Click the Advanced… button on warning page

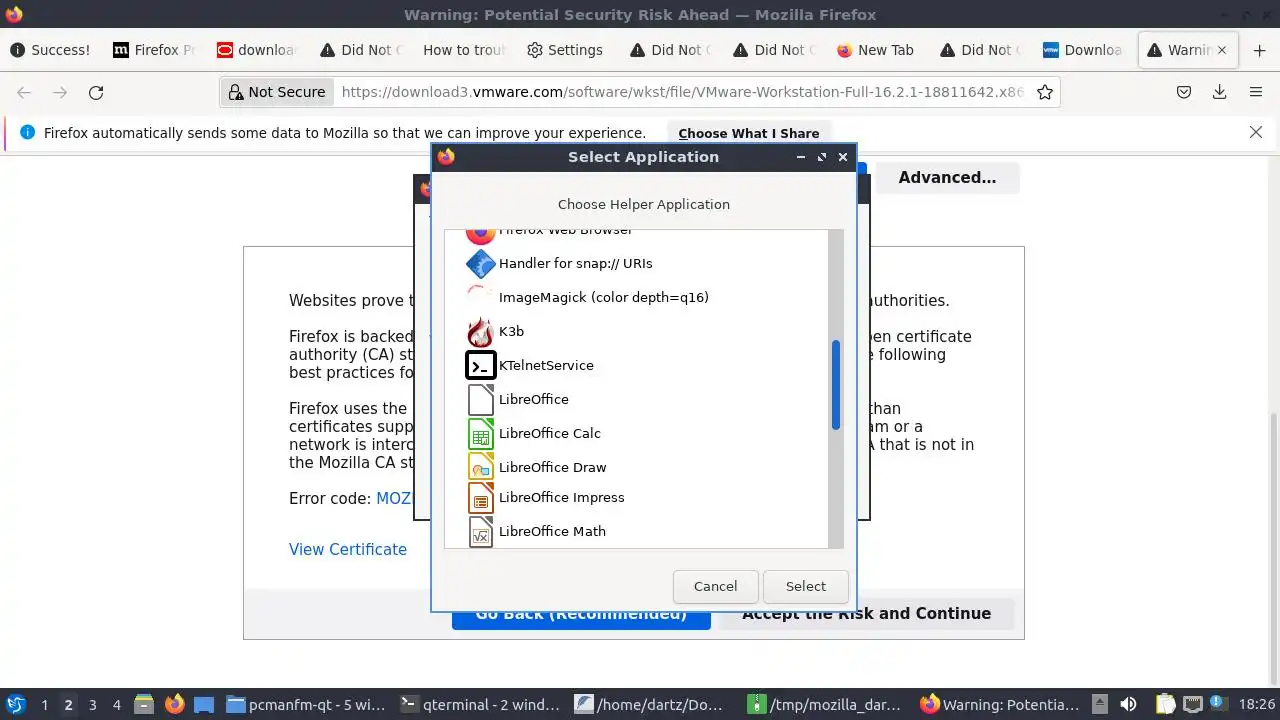947,178
